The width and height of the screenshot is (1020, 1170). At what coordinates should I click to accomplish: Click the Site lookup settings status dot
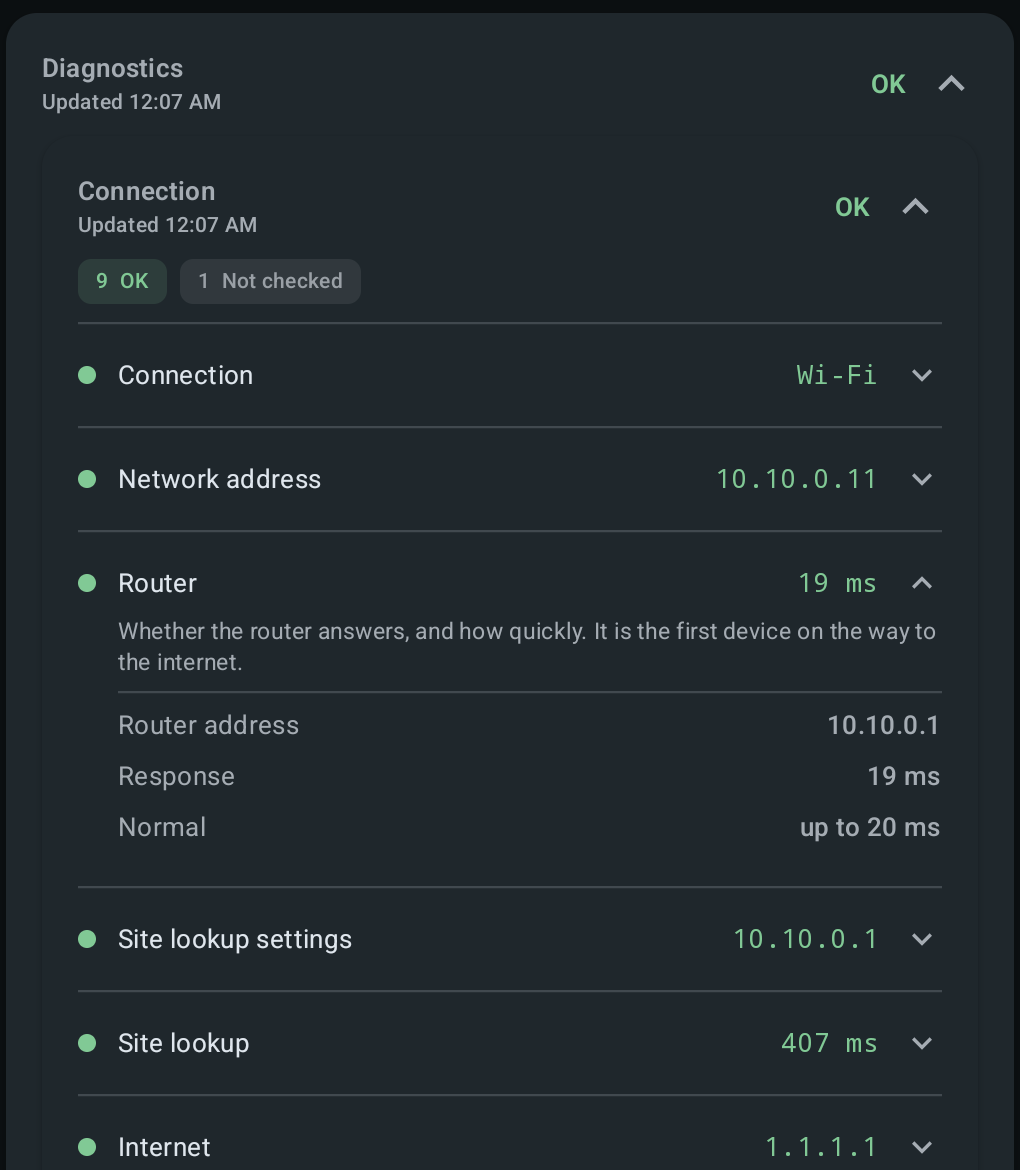pos(87,939)
